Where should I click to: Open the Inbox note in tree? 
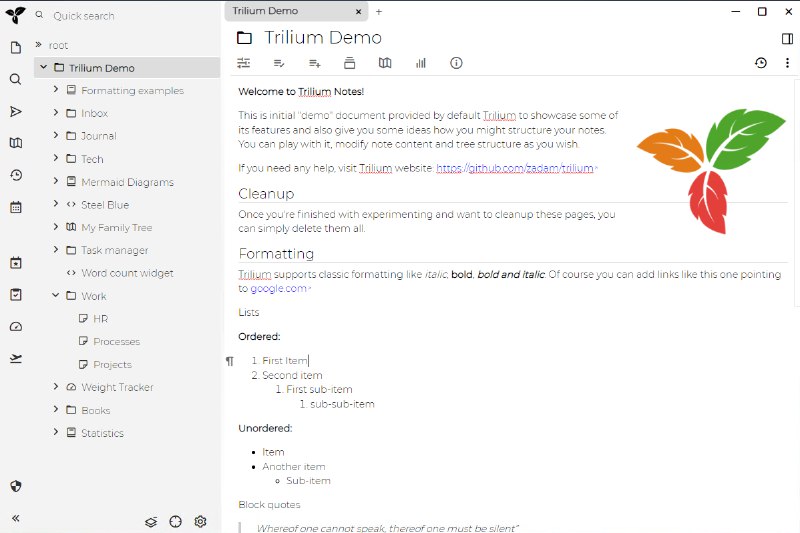point(94,113)
